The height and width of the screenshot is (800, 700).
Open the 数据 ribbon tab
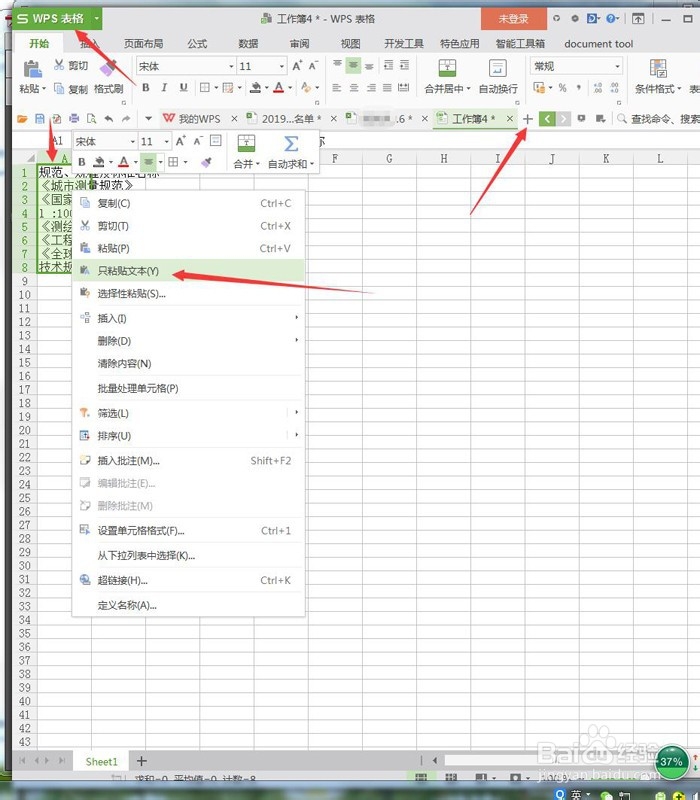(x=248, y=44)
